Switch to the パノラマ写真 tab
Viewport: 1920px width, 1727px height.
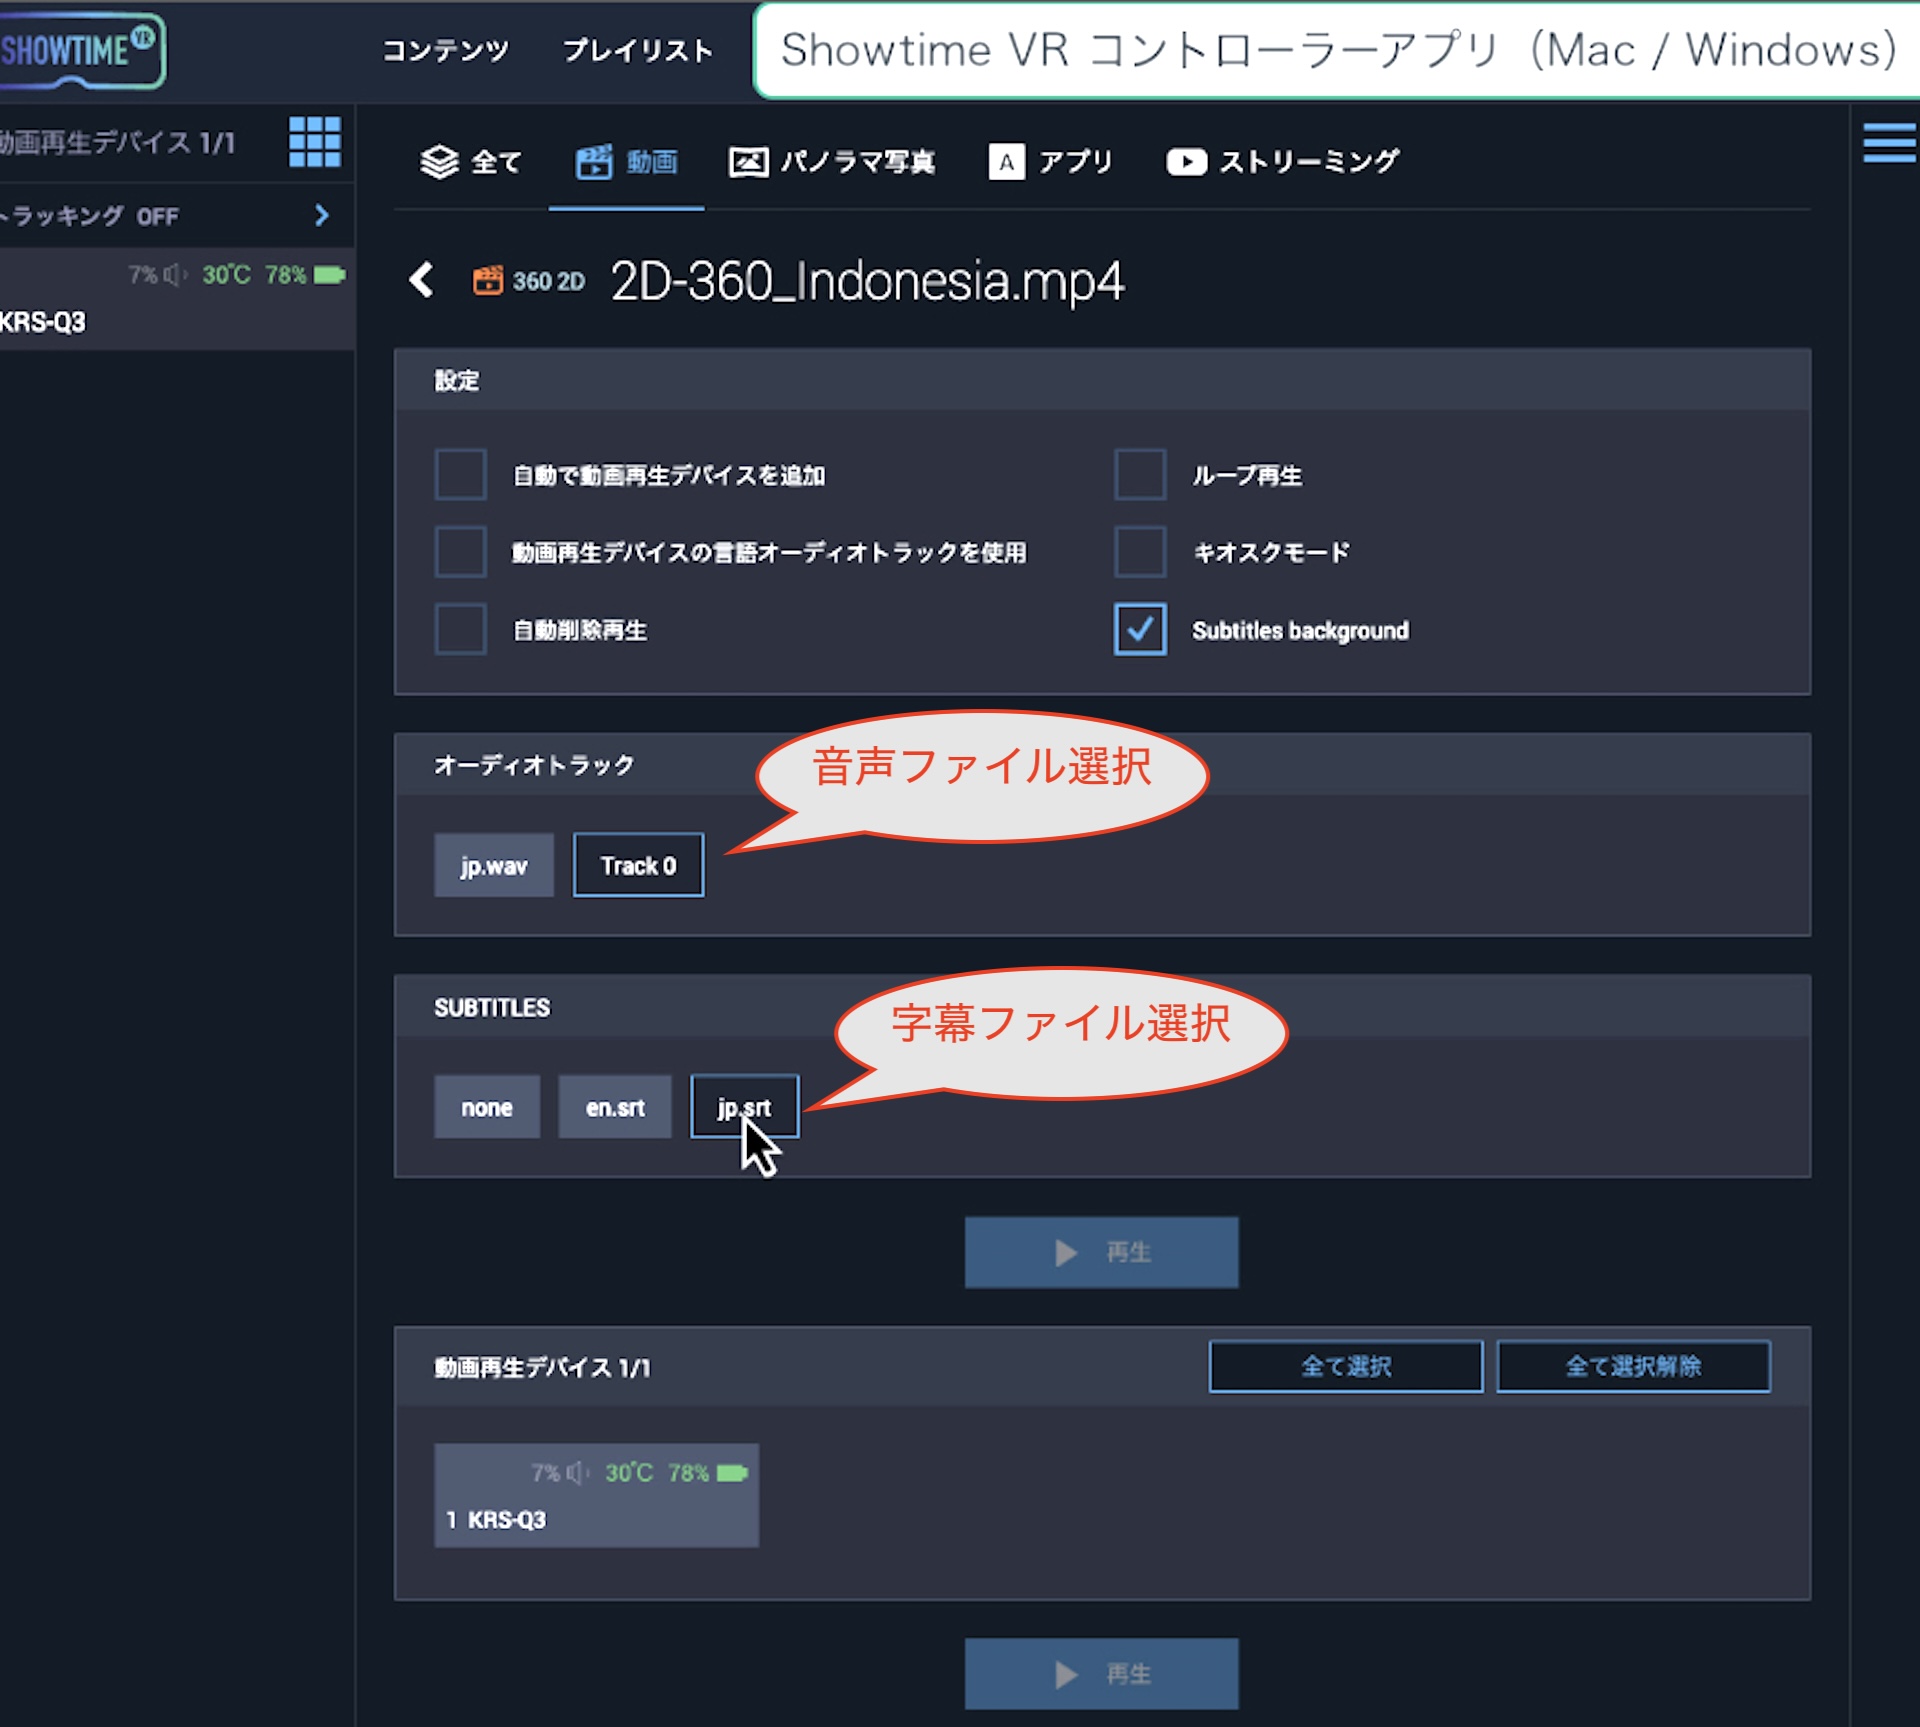click(832, 161)
